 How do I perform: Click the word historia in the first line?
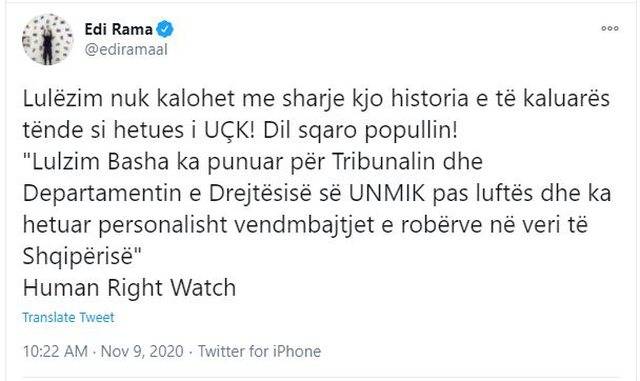pos(429,99)
